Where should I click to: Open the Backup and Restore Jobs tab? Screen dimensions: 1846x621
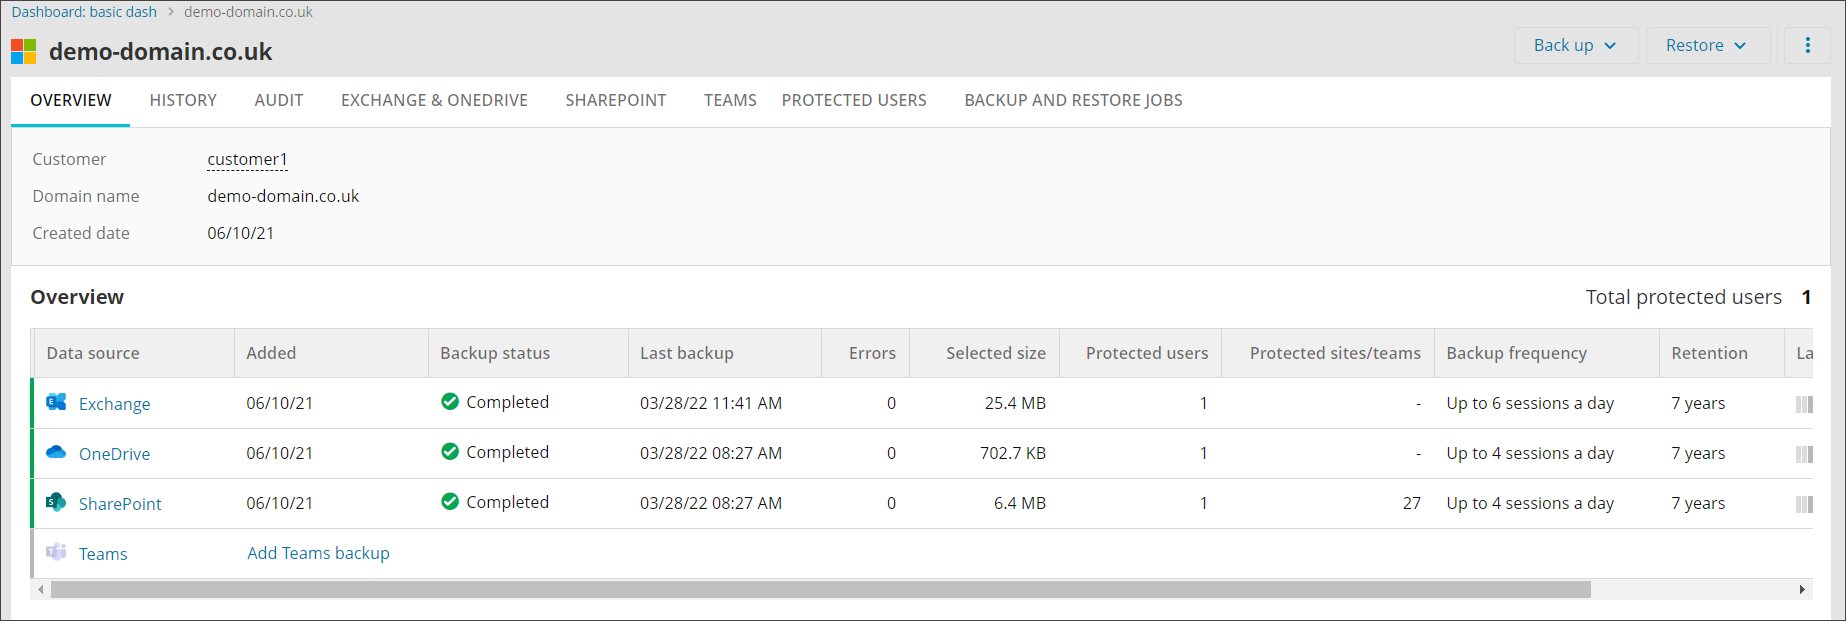1073,100
